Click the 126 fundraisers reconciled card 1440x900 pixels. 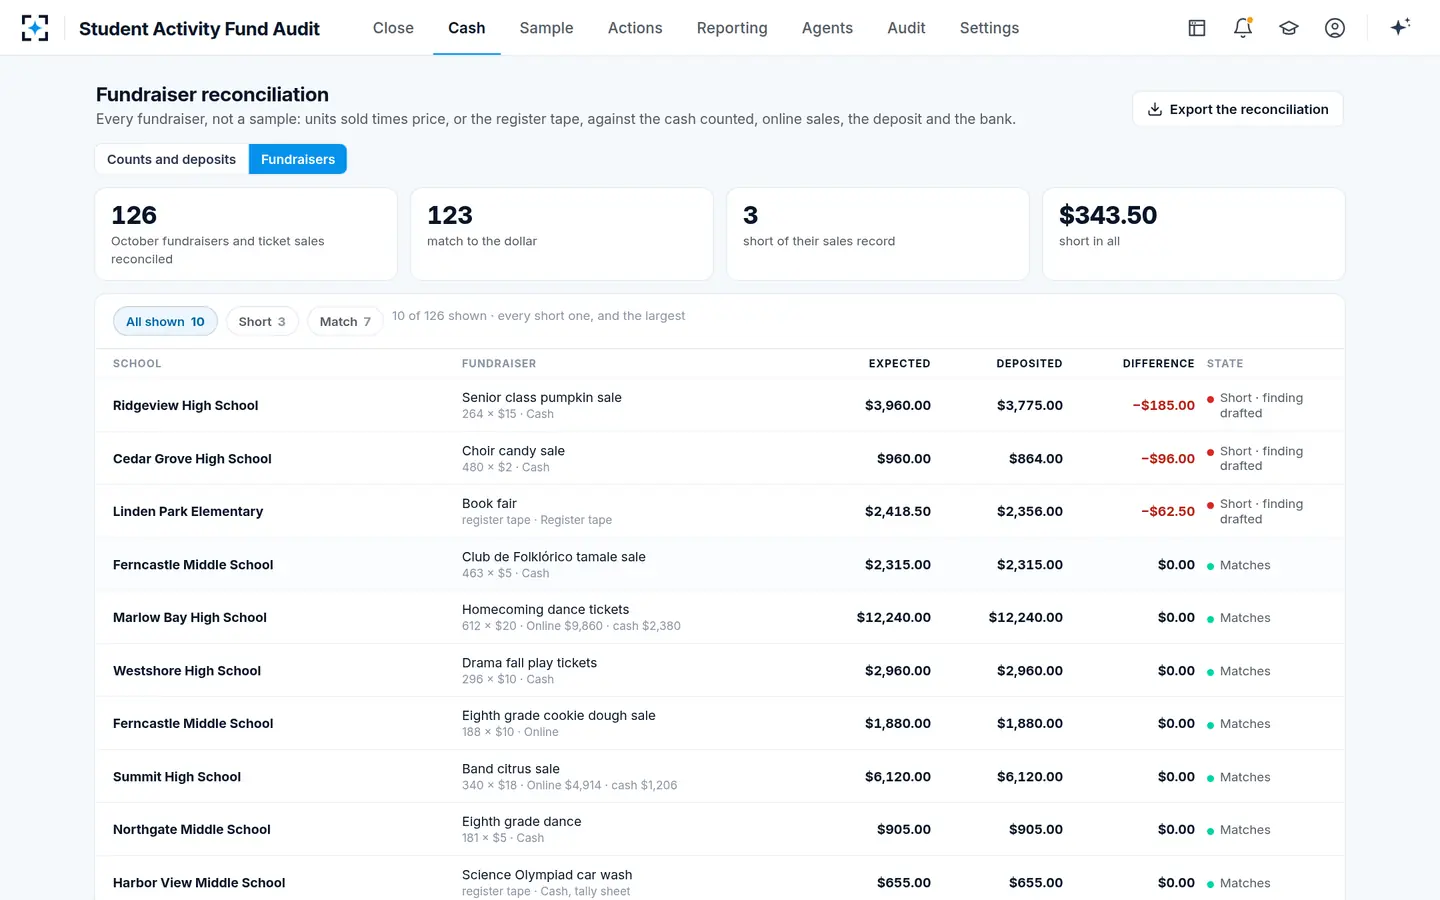(x=246, y=234)
